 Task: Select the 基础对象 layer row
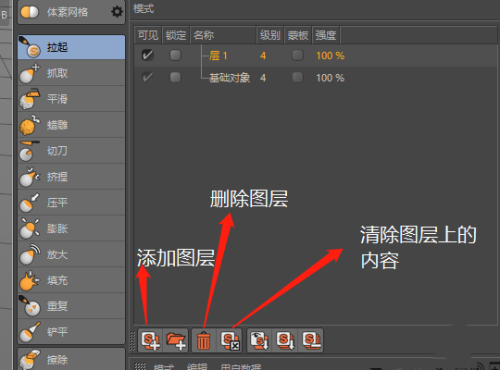pyautogui.click(x=315, y=78)
